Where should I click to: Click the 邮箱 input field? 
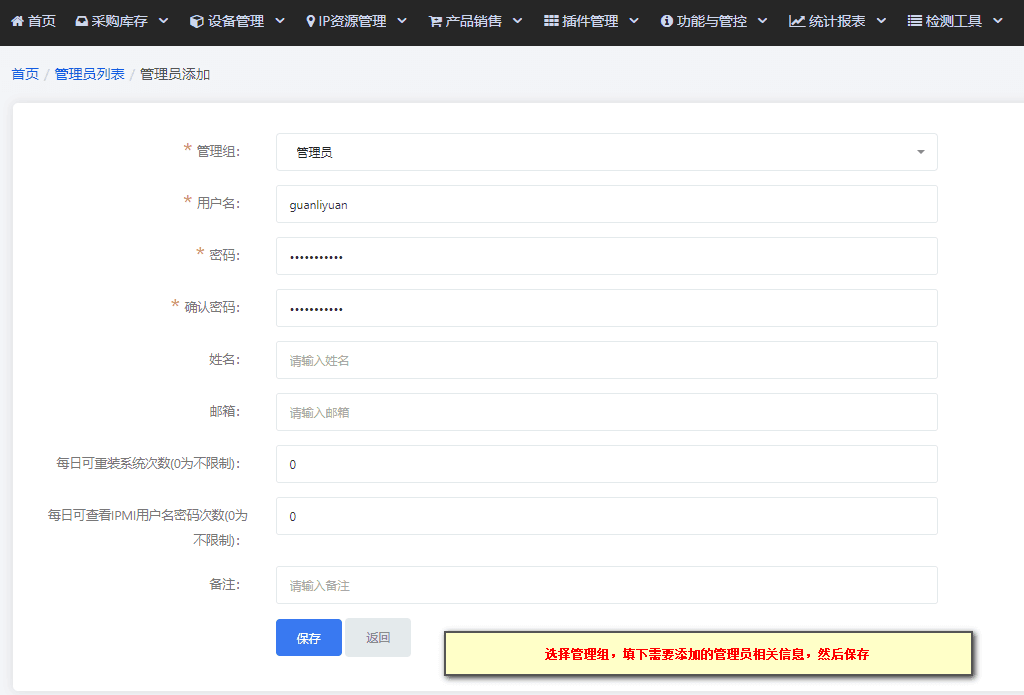[x=607, y=412]
